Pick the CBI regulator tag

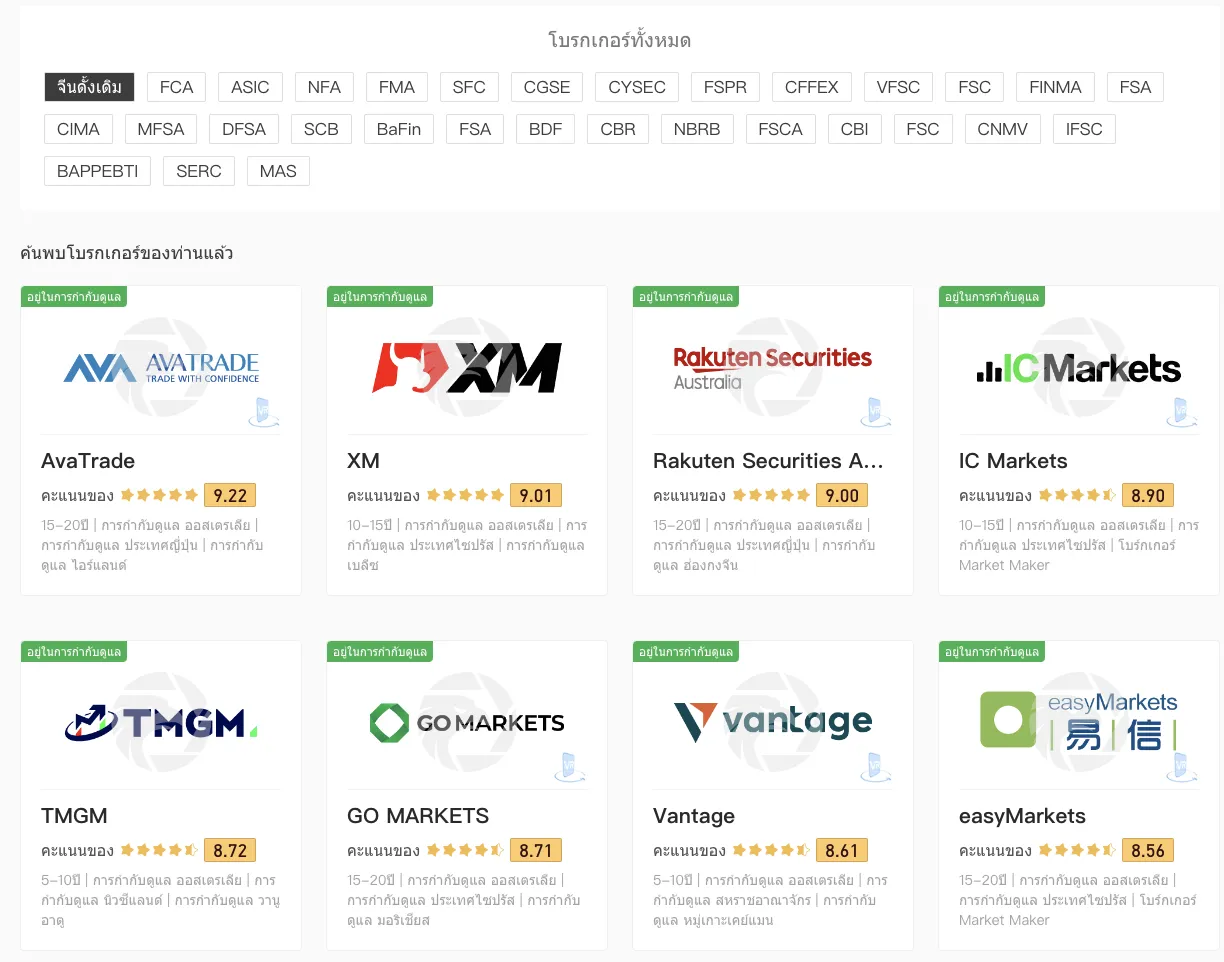(855, 129)
